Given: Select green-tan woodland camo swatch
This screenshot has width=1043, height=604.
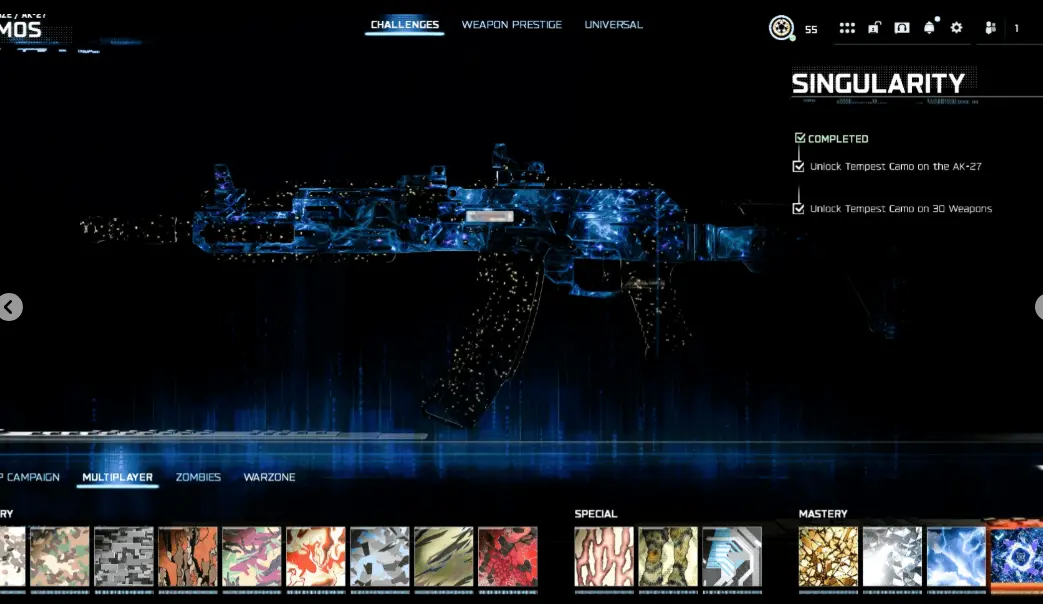Looking at the screenshot, I should coord(60,557).
